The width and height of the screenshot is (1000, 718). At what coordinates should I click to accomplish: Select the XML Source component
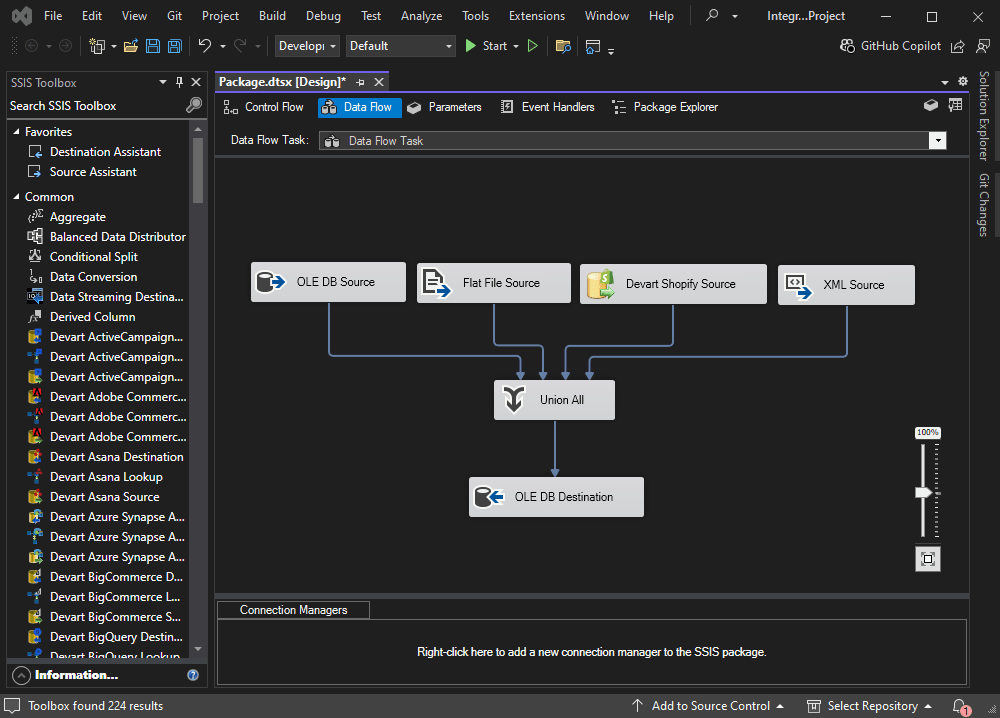point(846,284)
